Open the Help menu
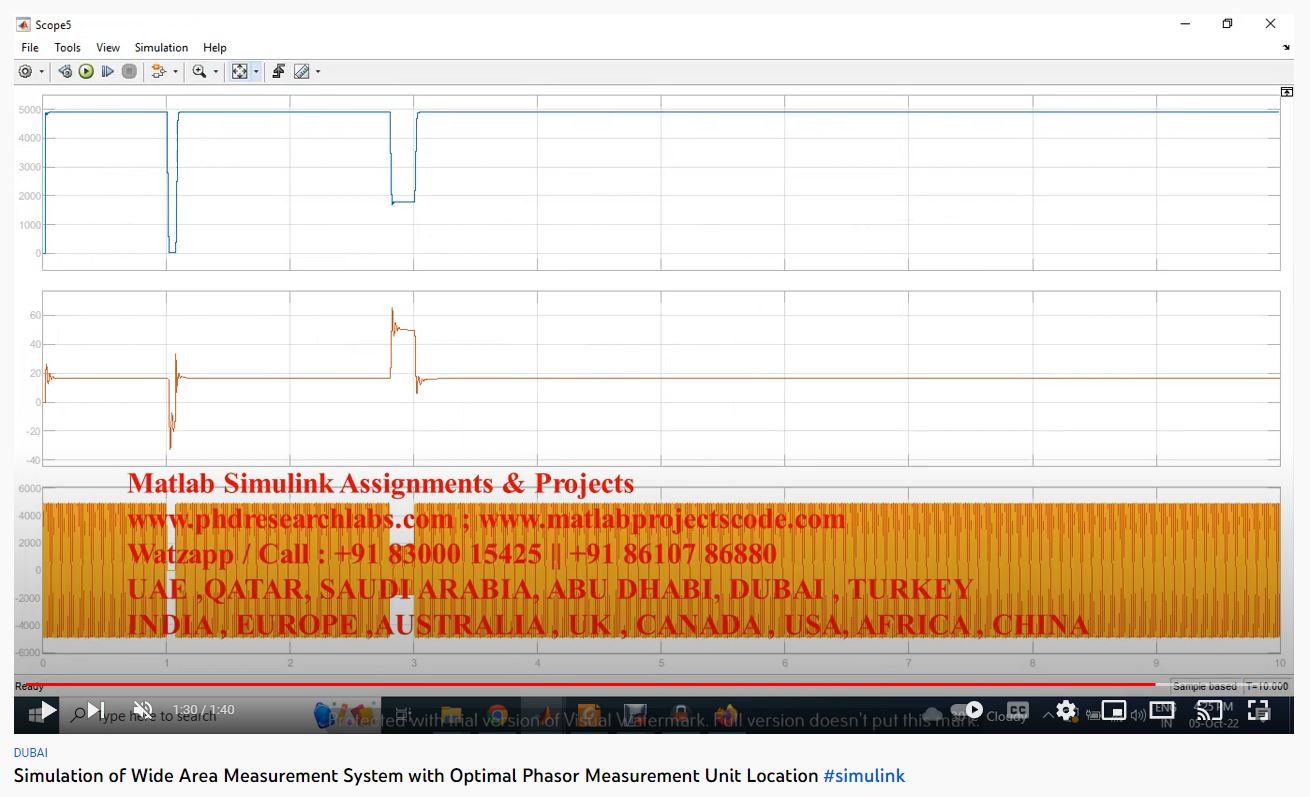The height and width of the screenshot is (797, 1310). [x=215, y=48]
